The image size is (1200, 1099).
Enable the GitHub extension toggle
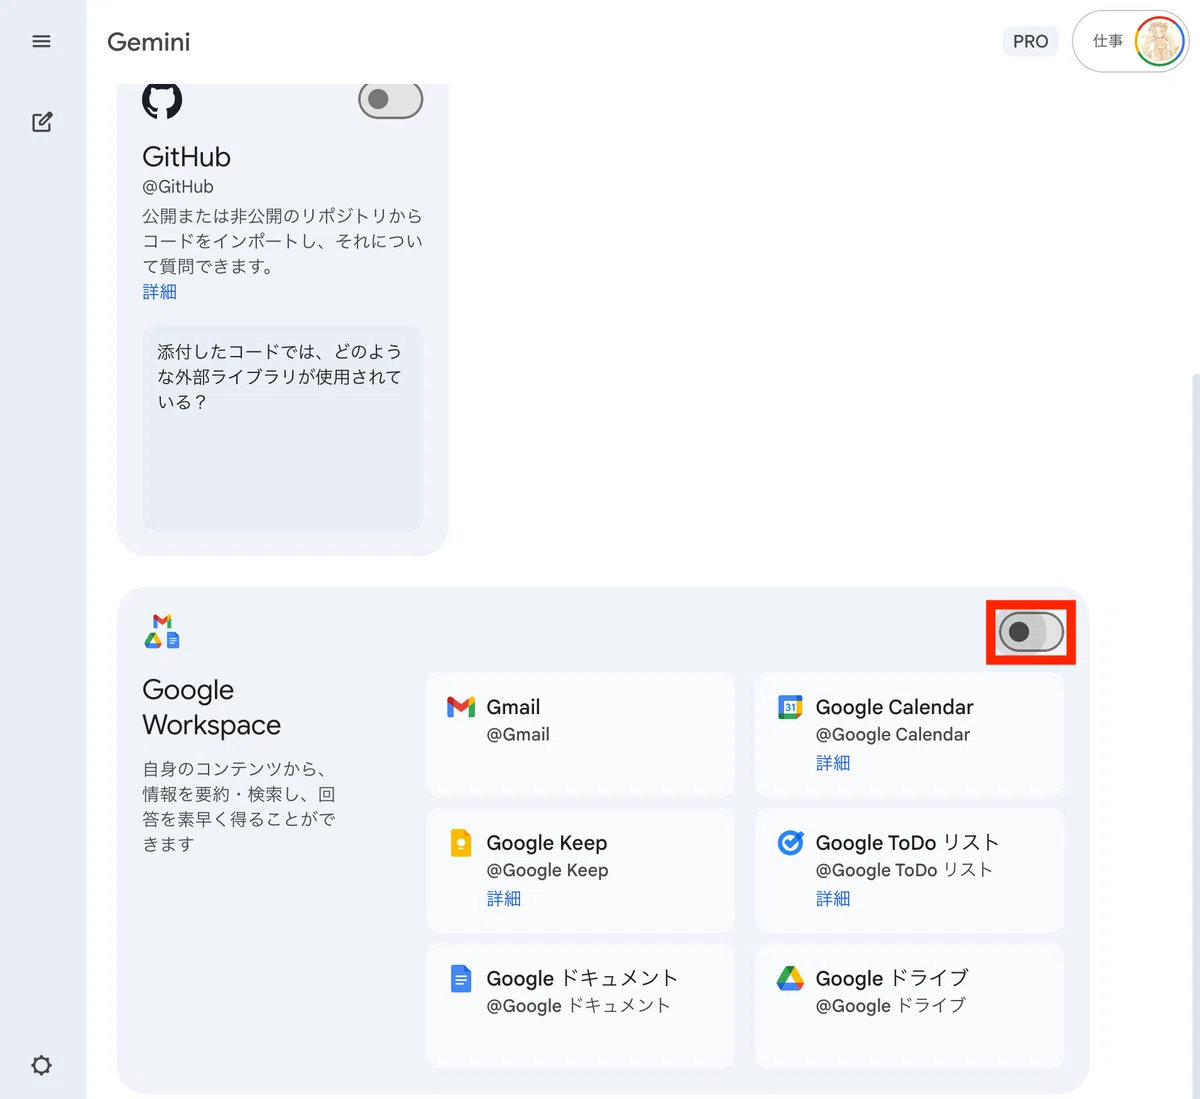click(390, 100)
